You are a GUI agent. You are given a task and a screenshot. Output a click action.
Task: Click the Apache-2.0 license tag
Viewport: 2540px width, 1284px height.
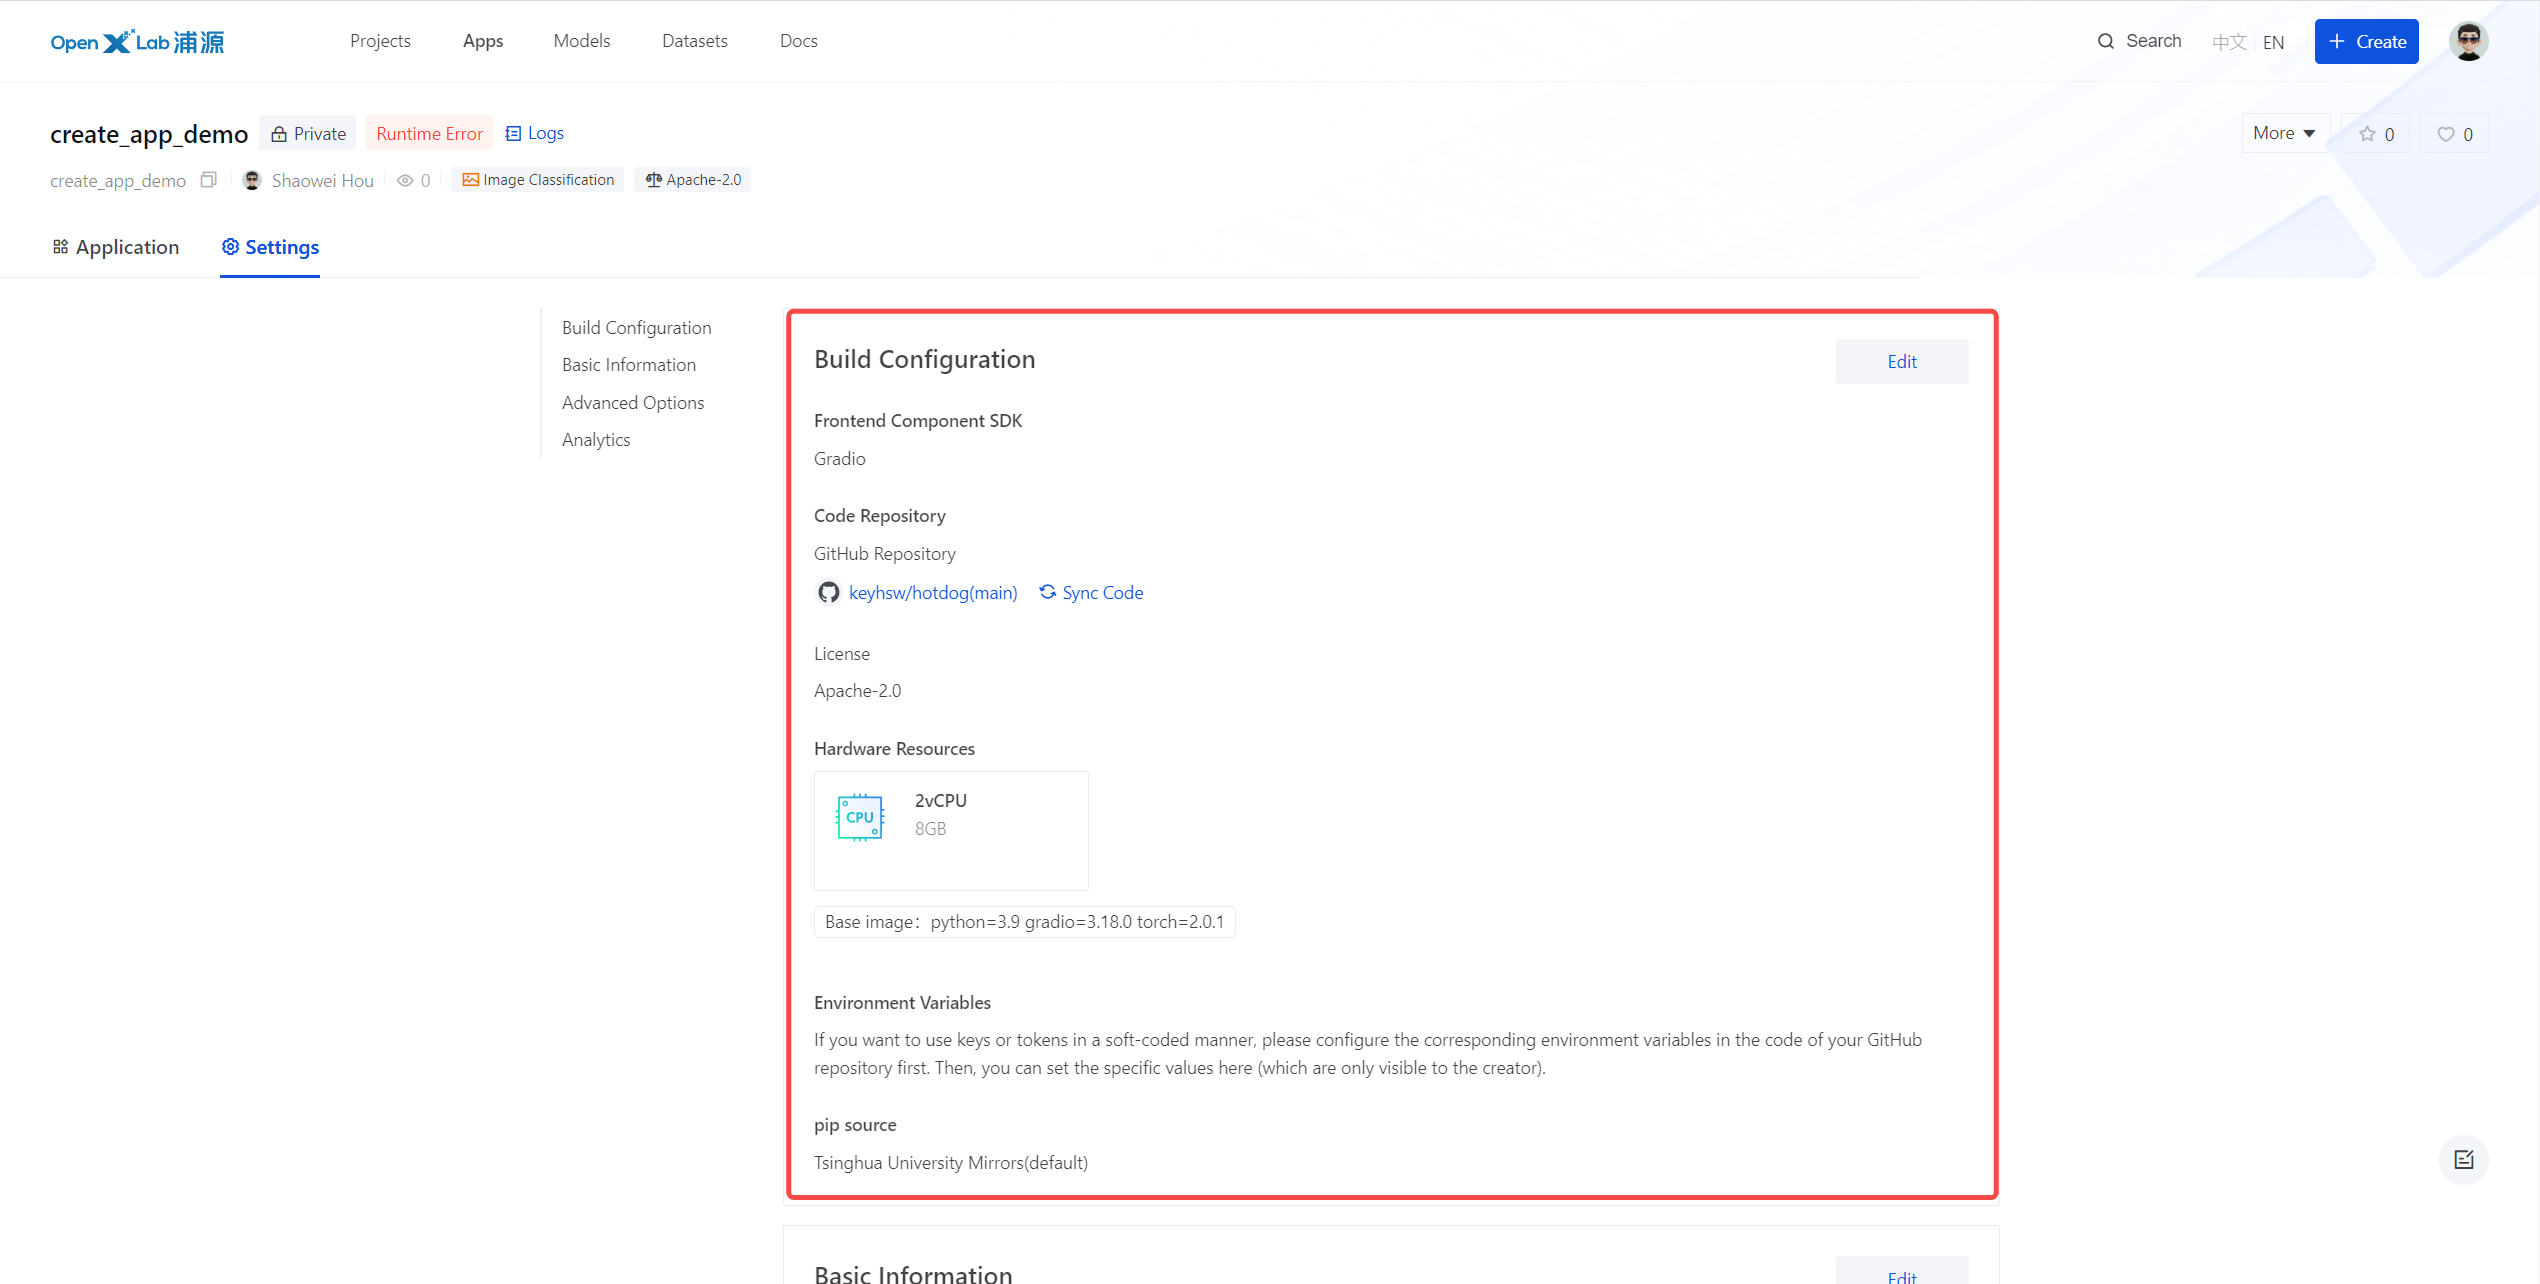coord(692,180)
